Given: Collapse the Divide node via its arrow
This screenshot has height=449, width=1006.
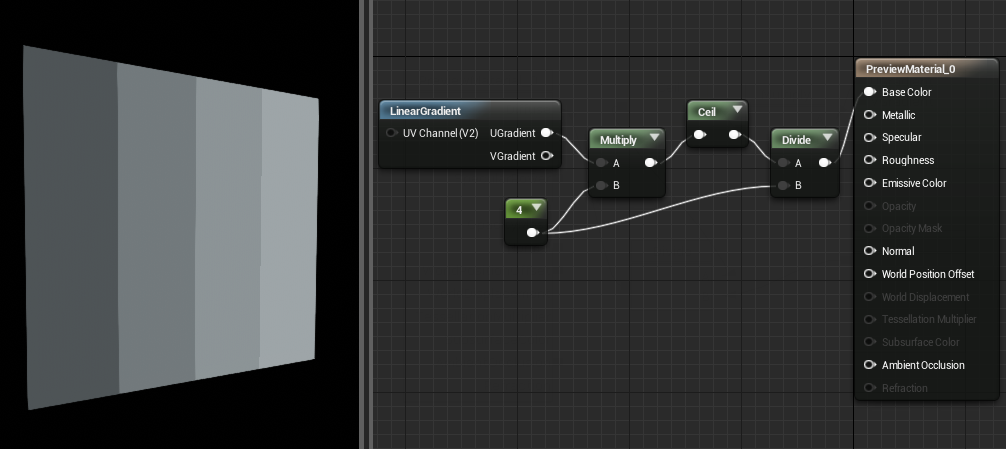Looking at the screenshot, I should point(827,137).
